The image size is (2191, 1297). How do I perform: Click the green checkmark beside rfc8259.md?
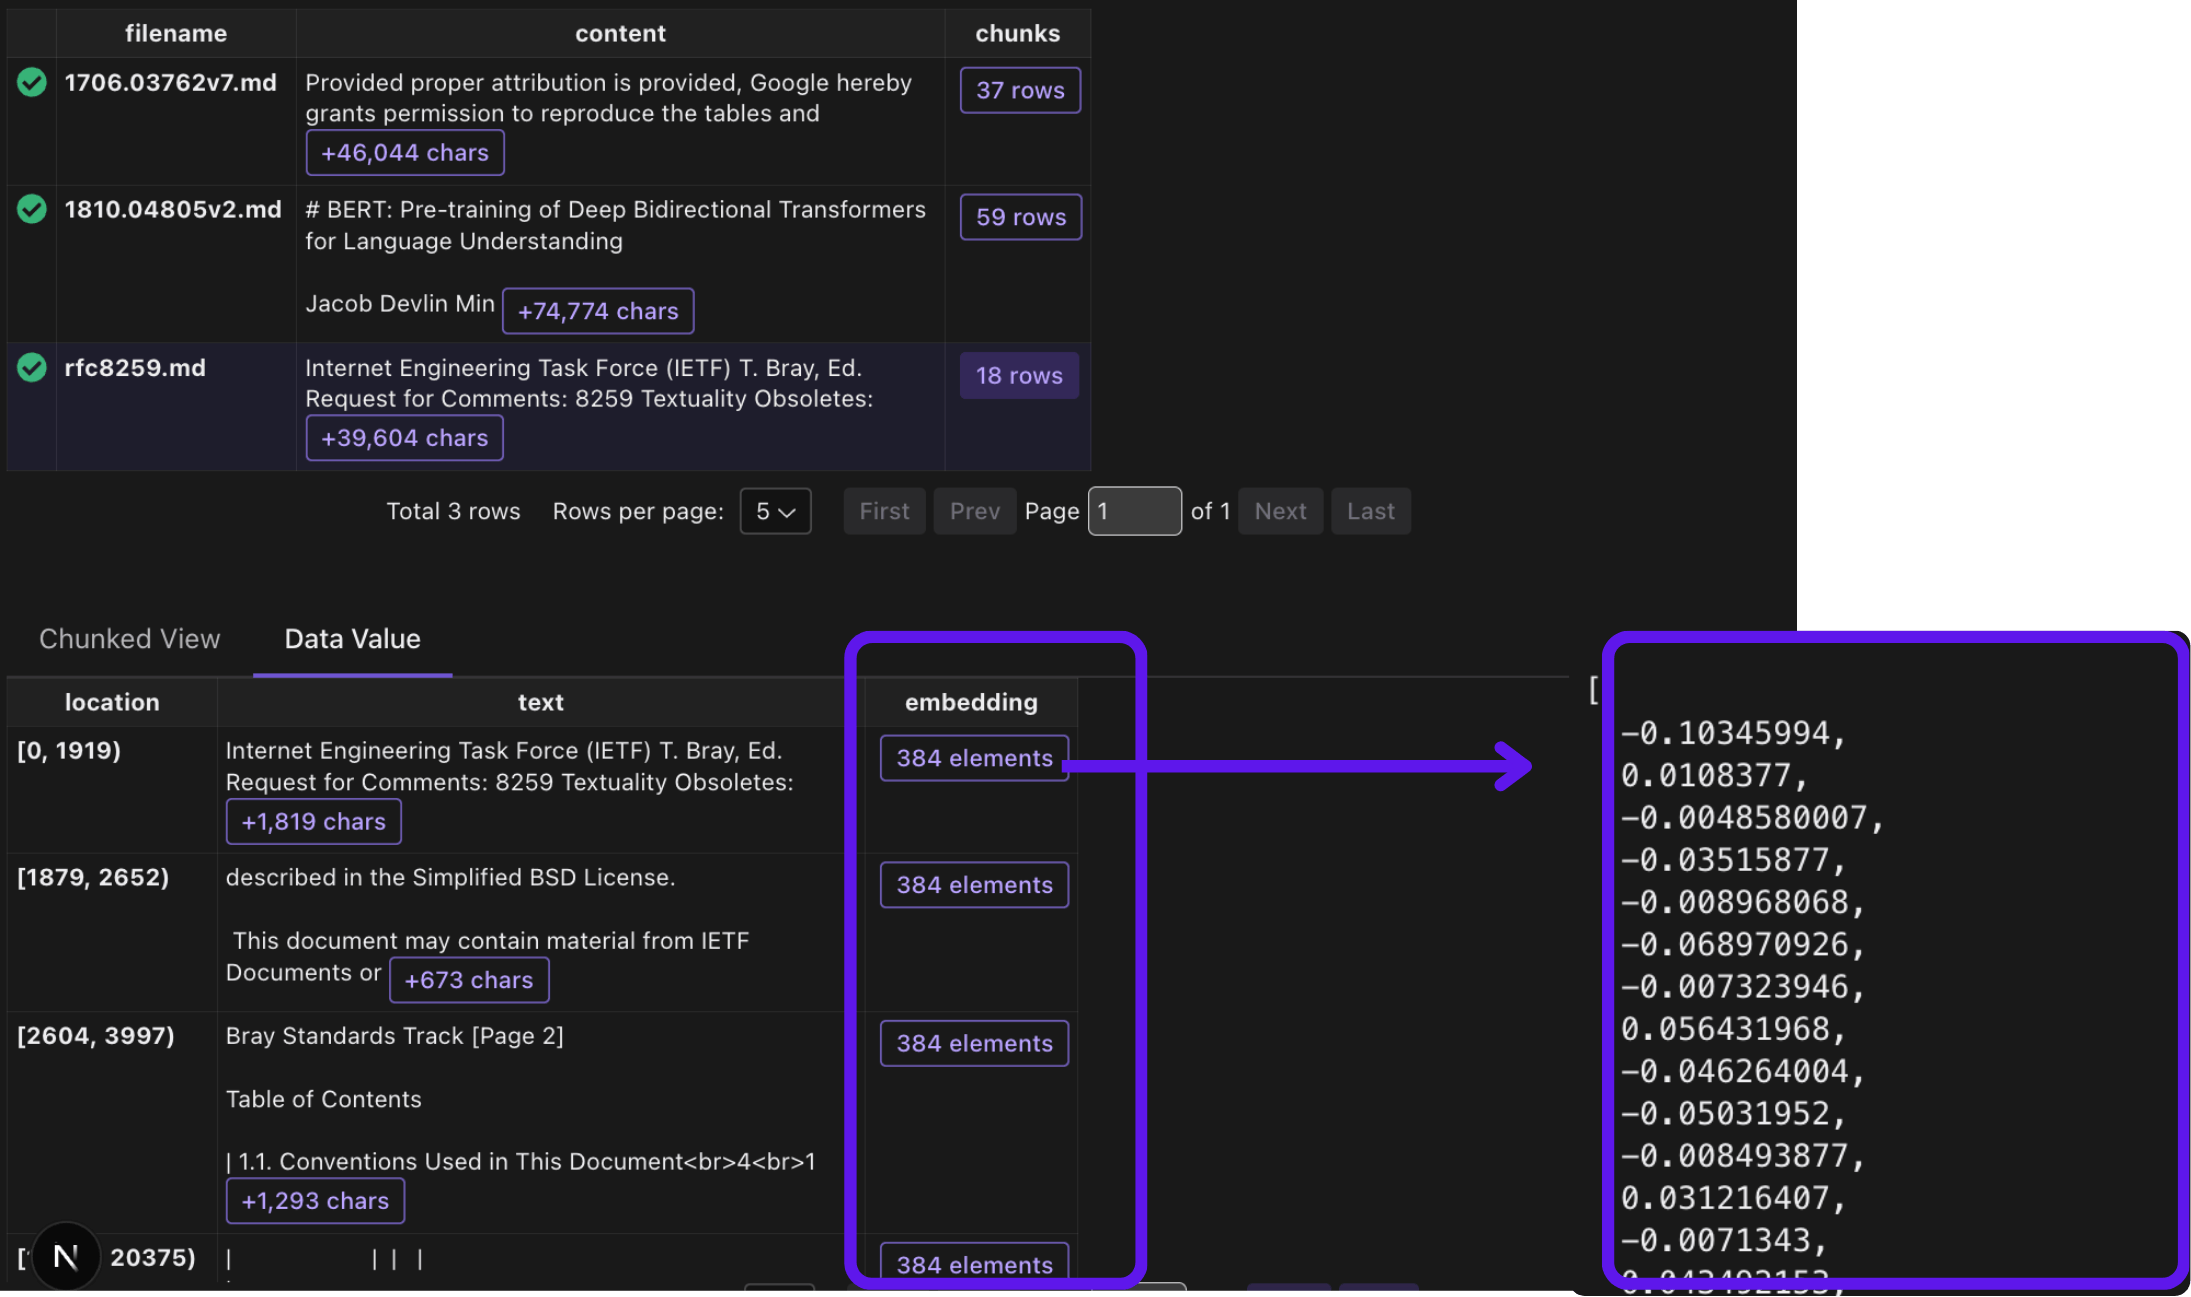[31, 368]
